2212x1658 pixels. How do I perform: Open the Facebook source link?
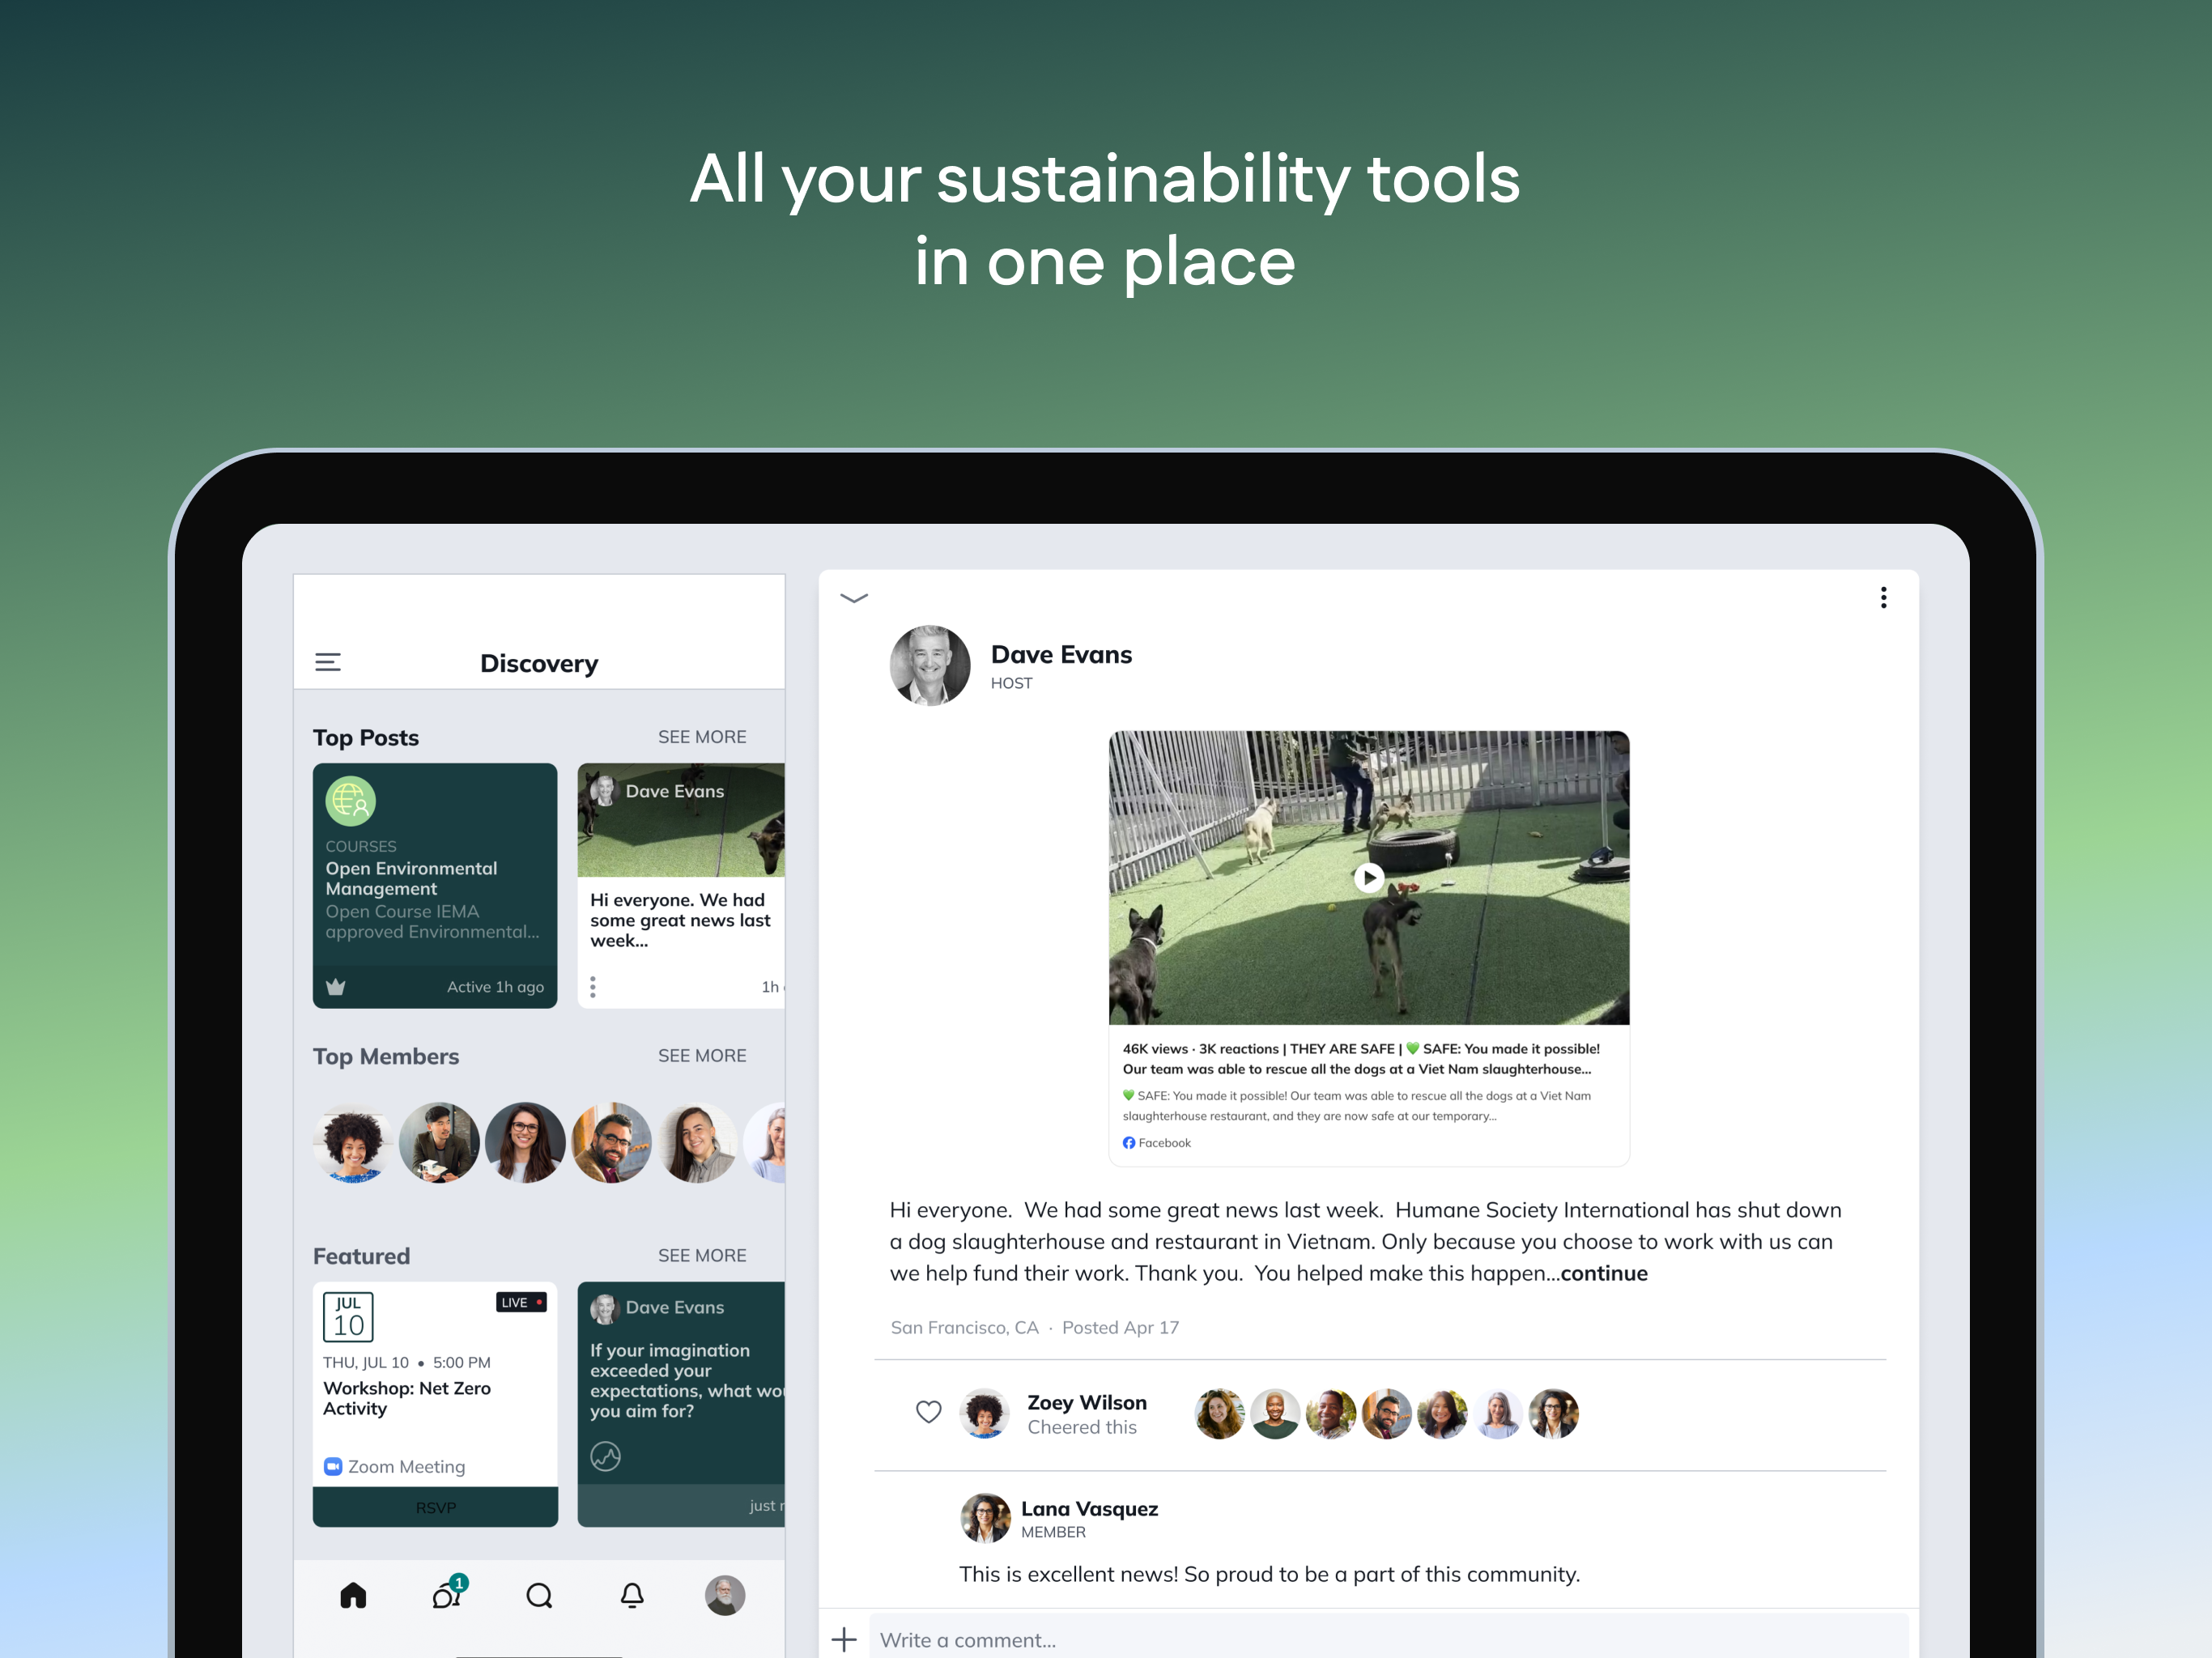click(x=1157, y=1143)
